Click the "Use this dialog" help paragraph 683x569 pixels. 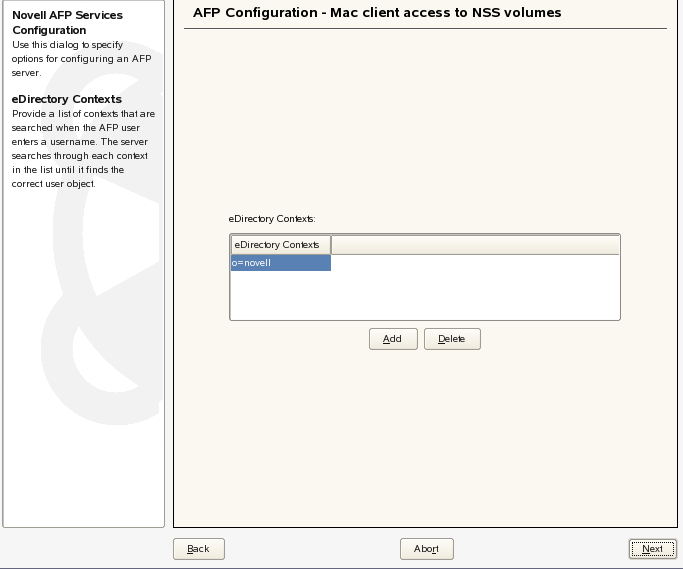(x=81, y=59)
